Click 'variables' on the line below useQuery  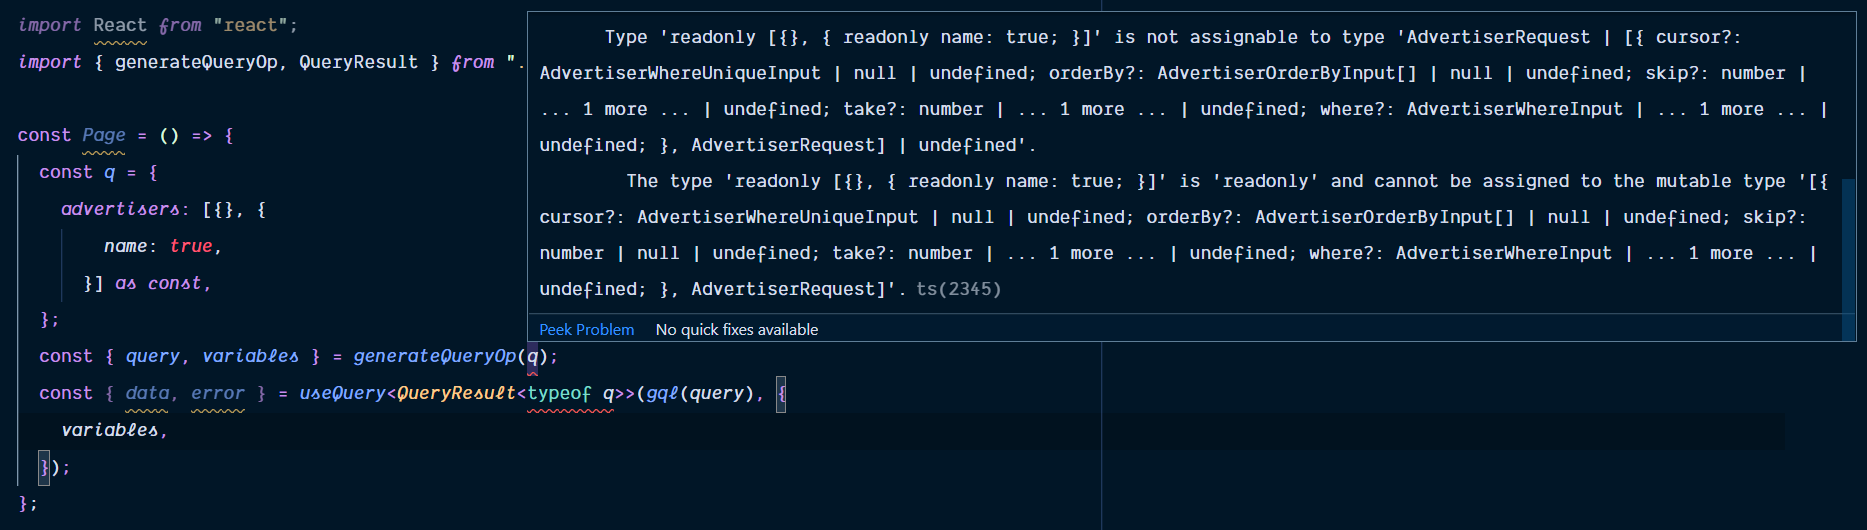(x=109, y=430)
